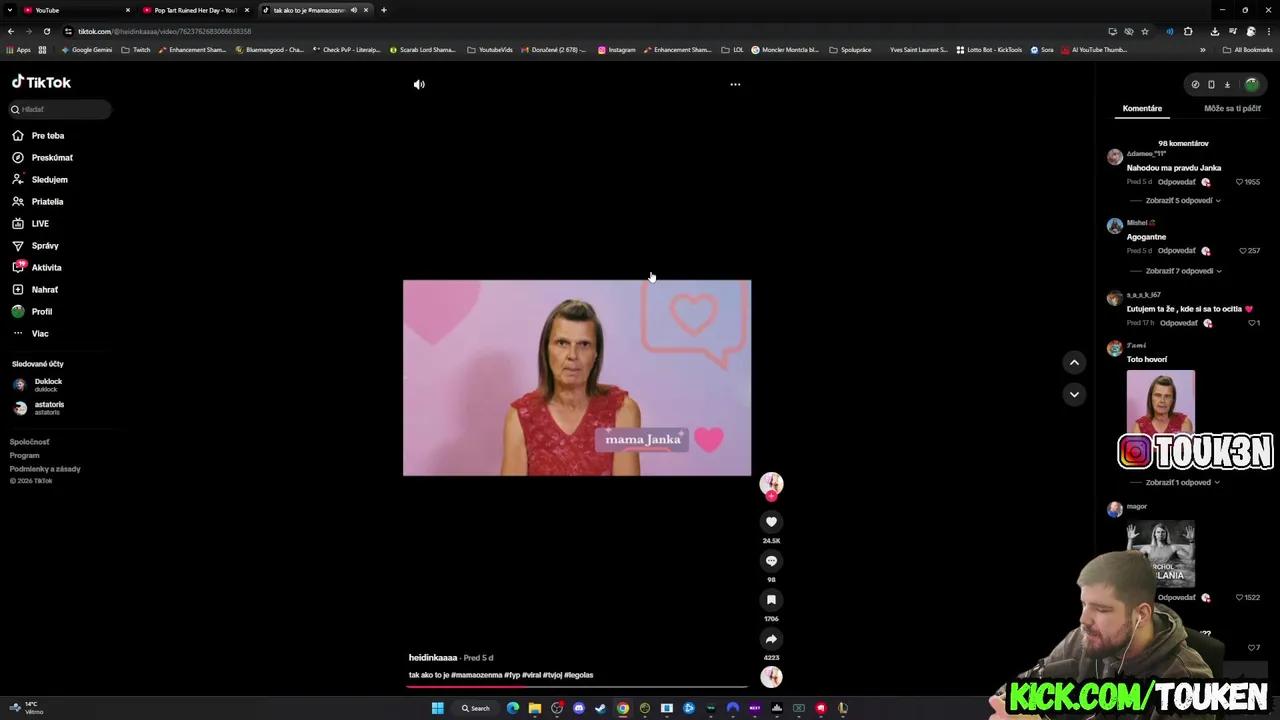Open the Program footer link
1280x720 pixels.
24,455
